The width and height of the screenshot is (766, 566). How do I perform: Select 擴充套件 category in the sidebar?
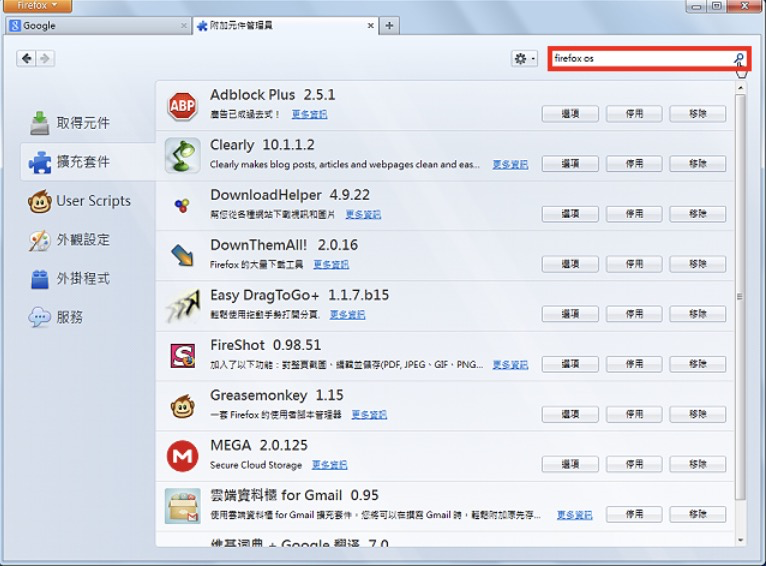point(88,162)
